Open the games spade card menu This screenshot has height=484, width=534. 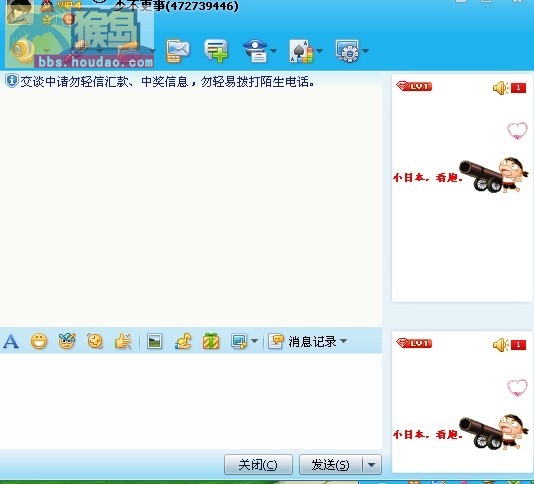tap(301, 51)
